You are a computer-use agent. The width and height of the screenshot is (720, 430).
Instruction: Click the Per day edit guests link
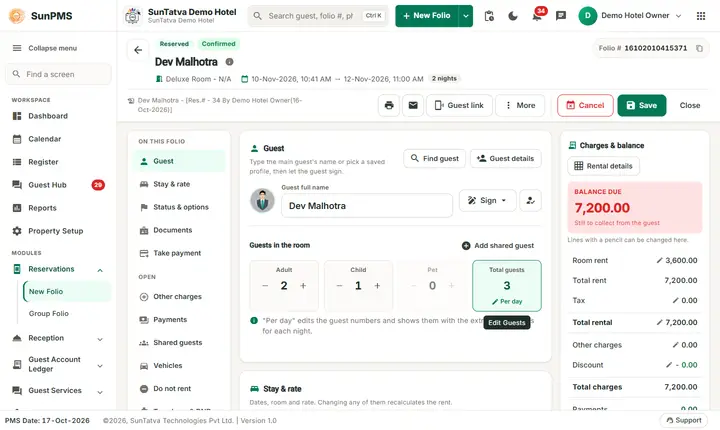507,301
